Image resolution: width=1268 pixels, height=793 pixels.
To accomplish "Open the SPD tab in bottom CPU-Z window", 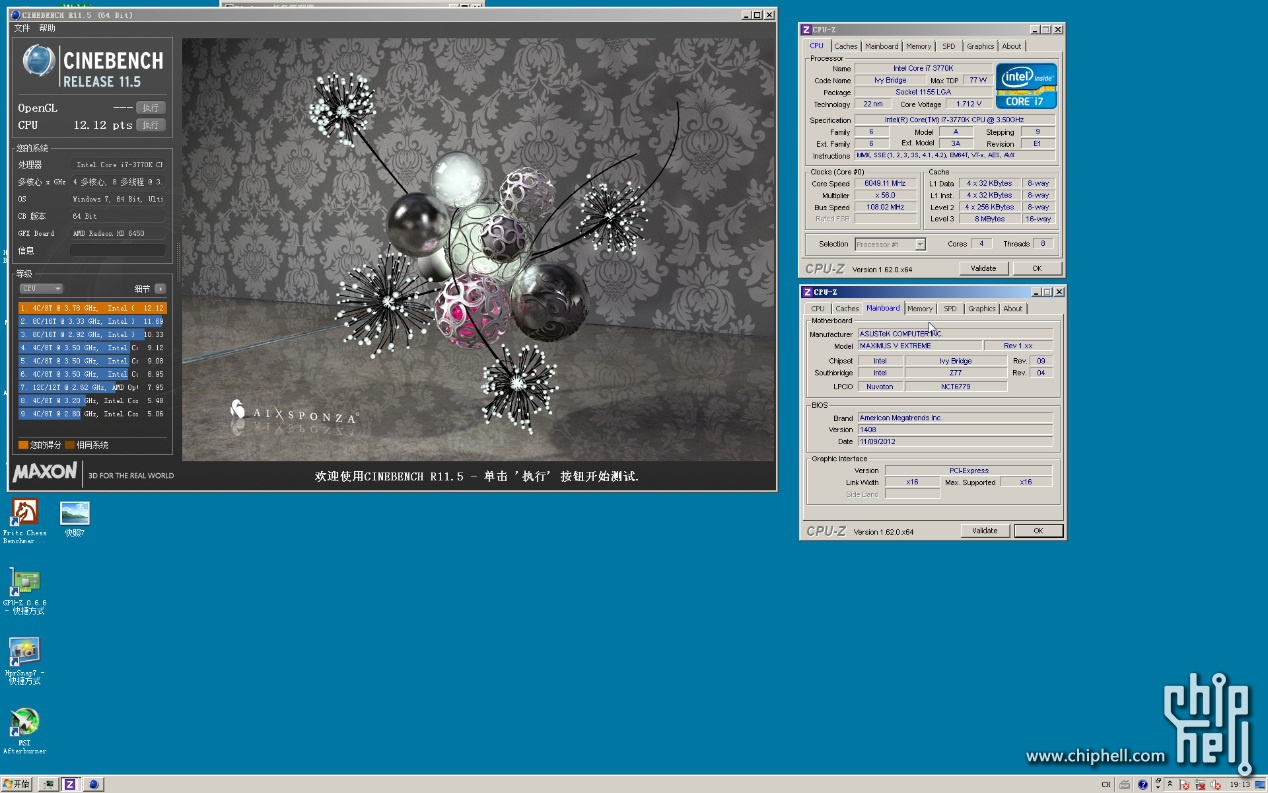I will pos(950,309).
